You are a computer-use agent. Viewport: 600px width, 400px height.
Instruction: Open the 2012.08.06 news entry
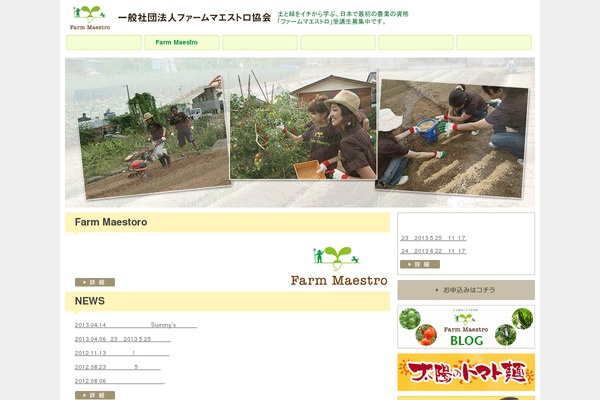pyautogui.click(x=119, y=381)
